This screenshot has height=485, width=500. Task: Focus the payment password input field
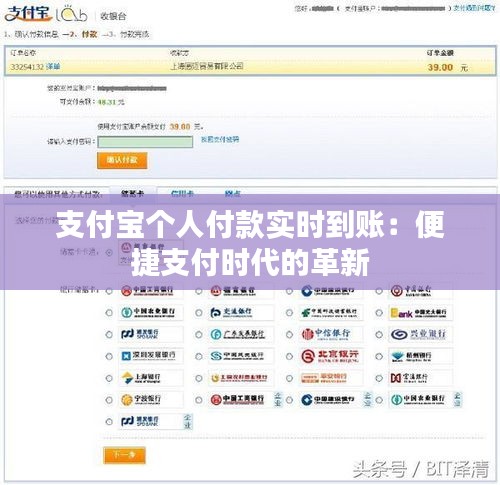(x=145, y=142)
